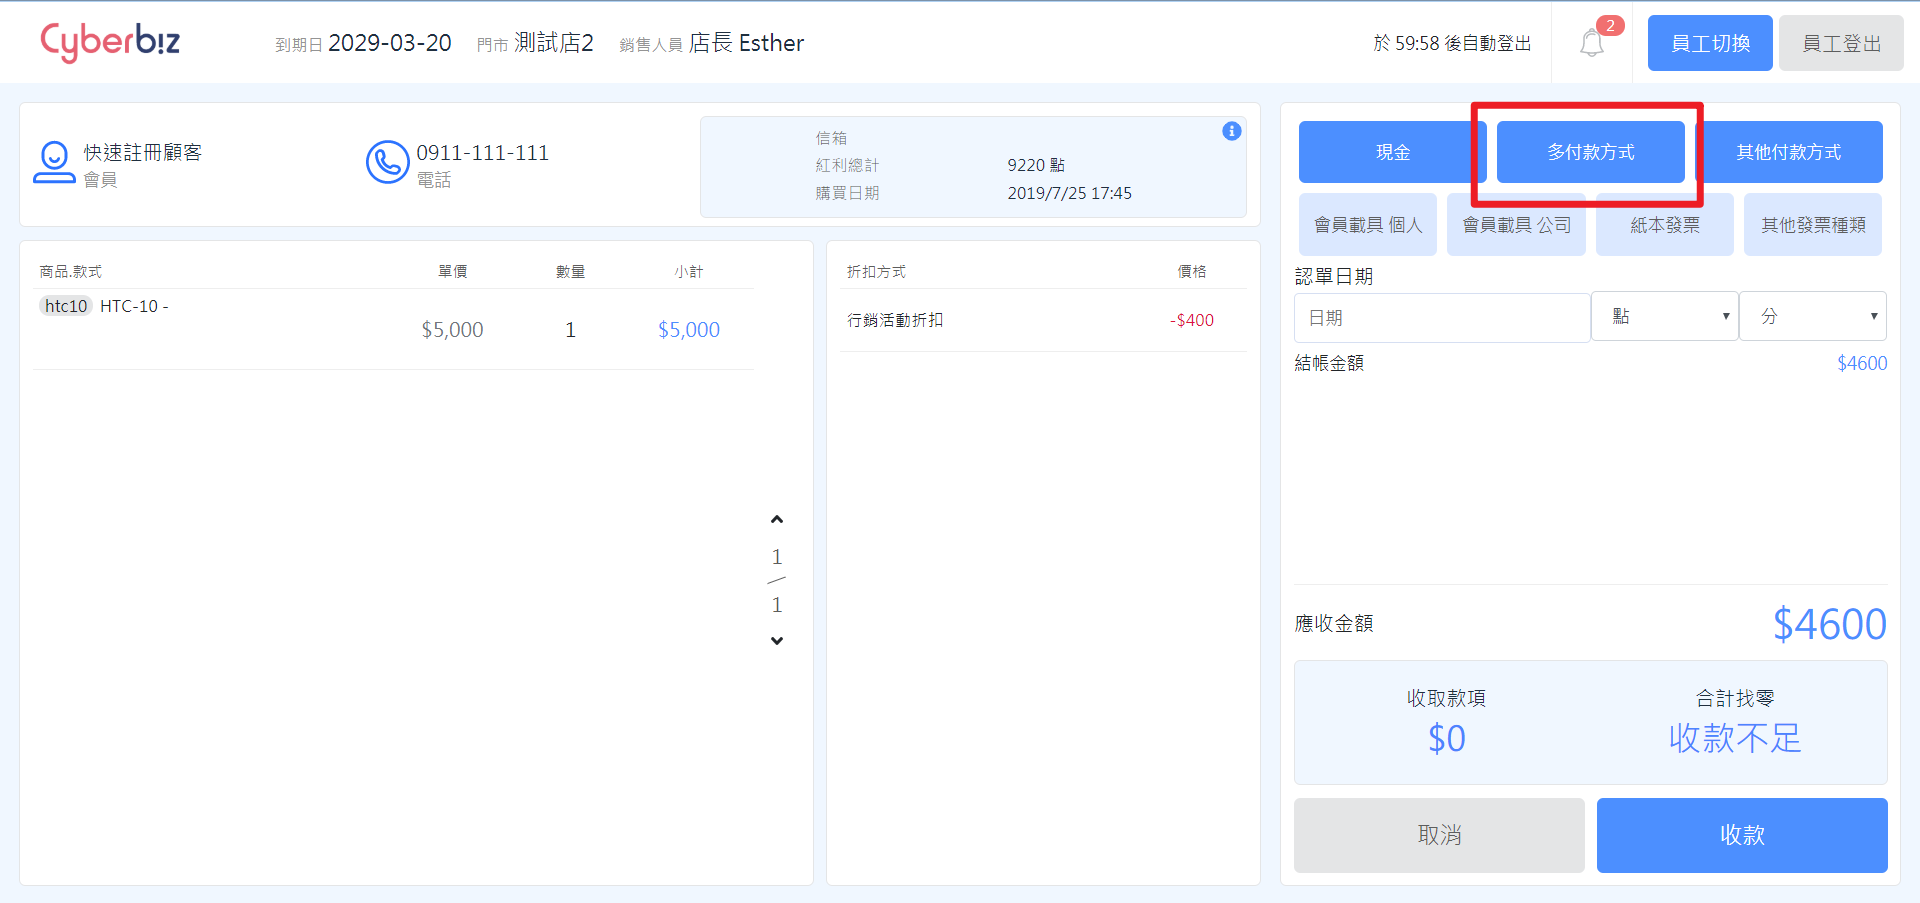This screenshot has height=903, width=1920.
Task: Click the 2029-03-20 expiry date
Action: (x=390, y=43)
